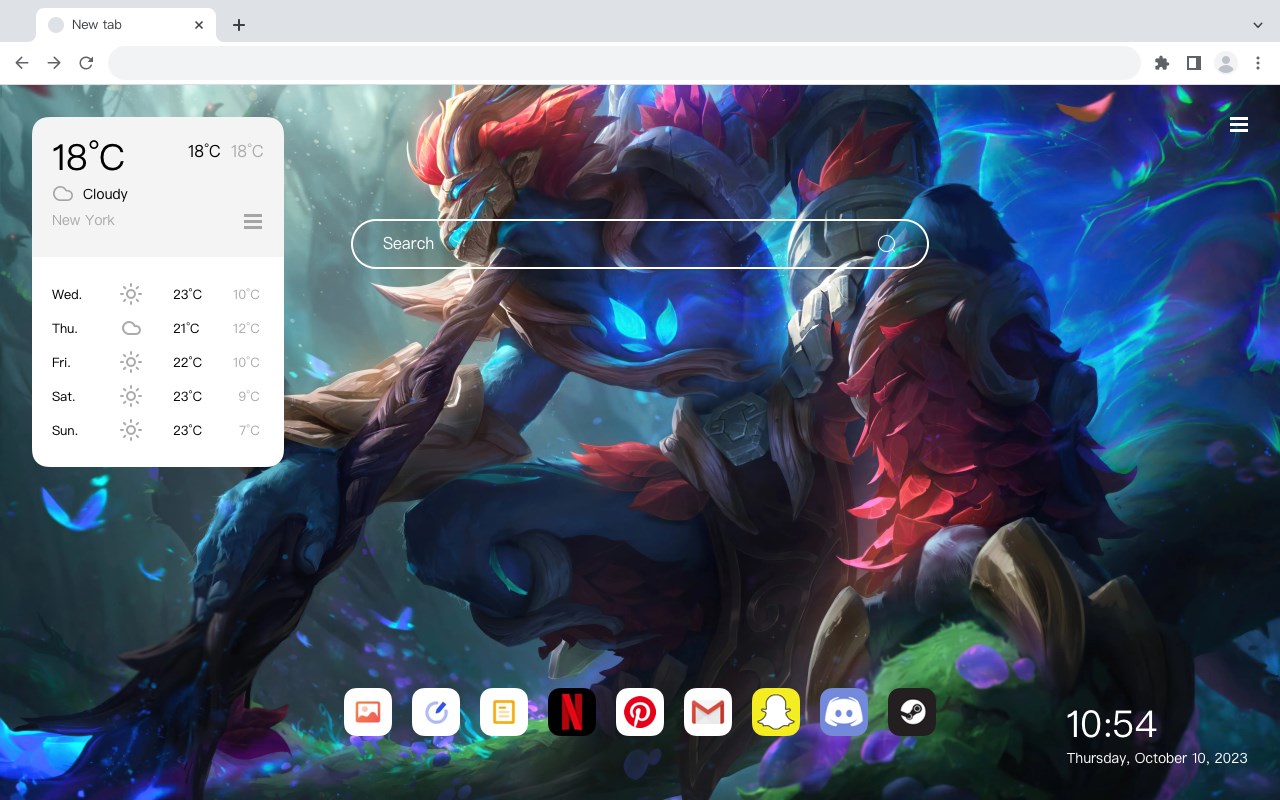Viewport: 1280px width, 800px height.
Task: Click Thursday's 21°C high temperature
Action: click(x=186, y=328)
